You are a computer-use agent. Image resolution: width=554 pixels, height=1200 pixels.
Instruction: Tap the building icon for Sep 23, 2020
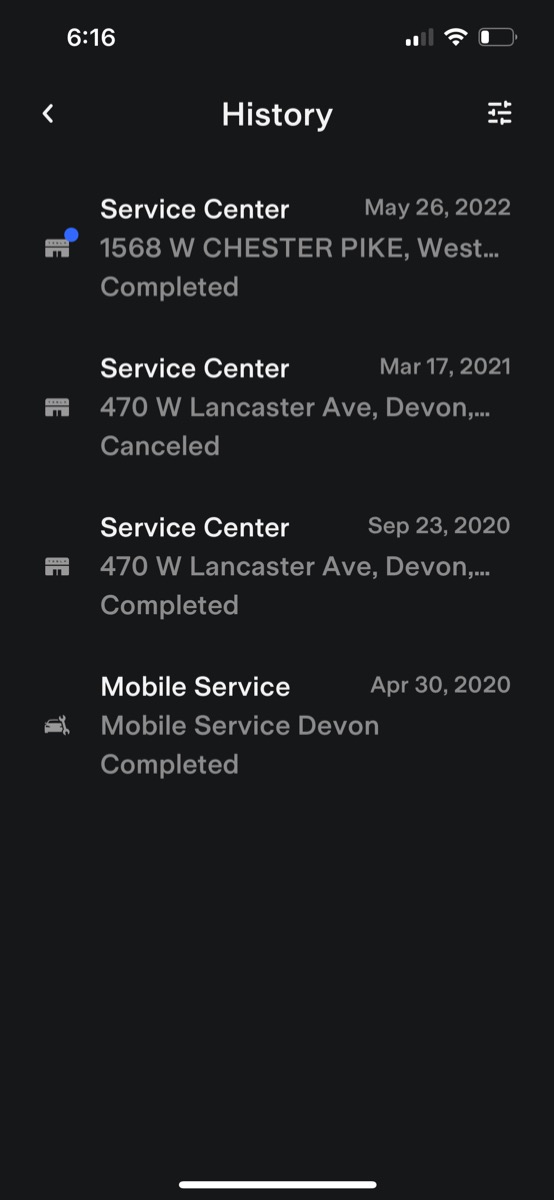click(x=57, y=567)
